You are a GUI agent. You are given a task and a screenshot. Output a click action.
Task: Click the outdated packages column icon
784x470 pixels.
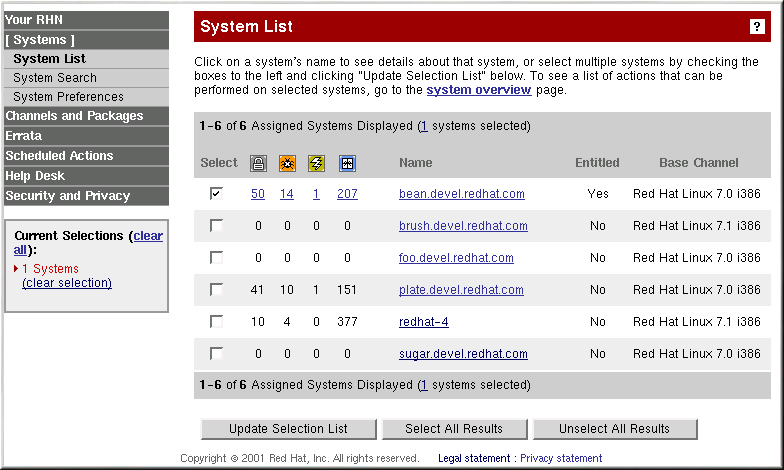coord(347,163)
